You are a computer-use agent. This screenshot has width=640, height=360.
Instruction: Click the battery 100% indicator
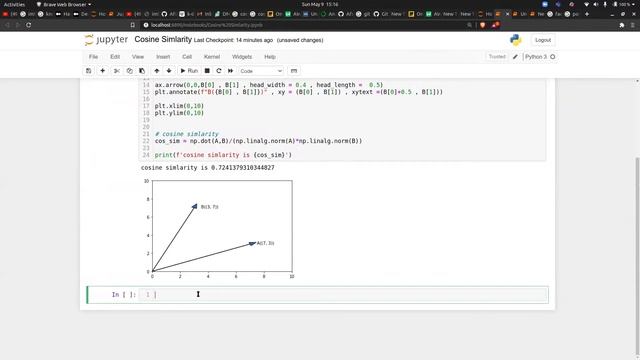(x=622, y=4)
